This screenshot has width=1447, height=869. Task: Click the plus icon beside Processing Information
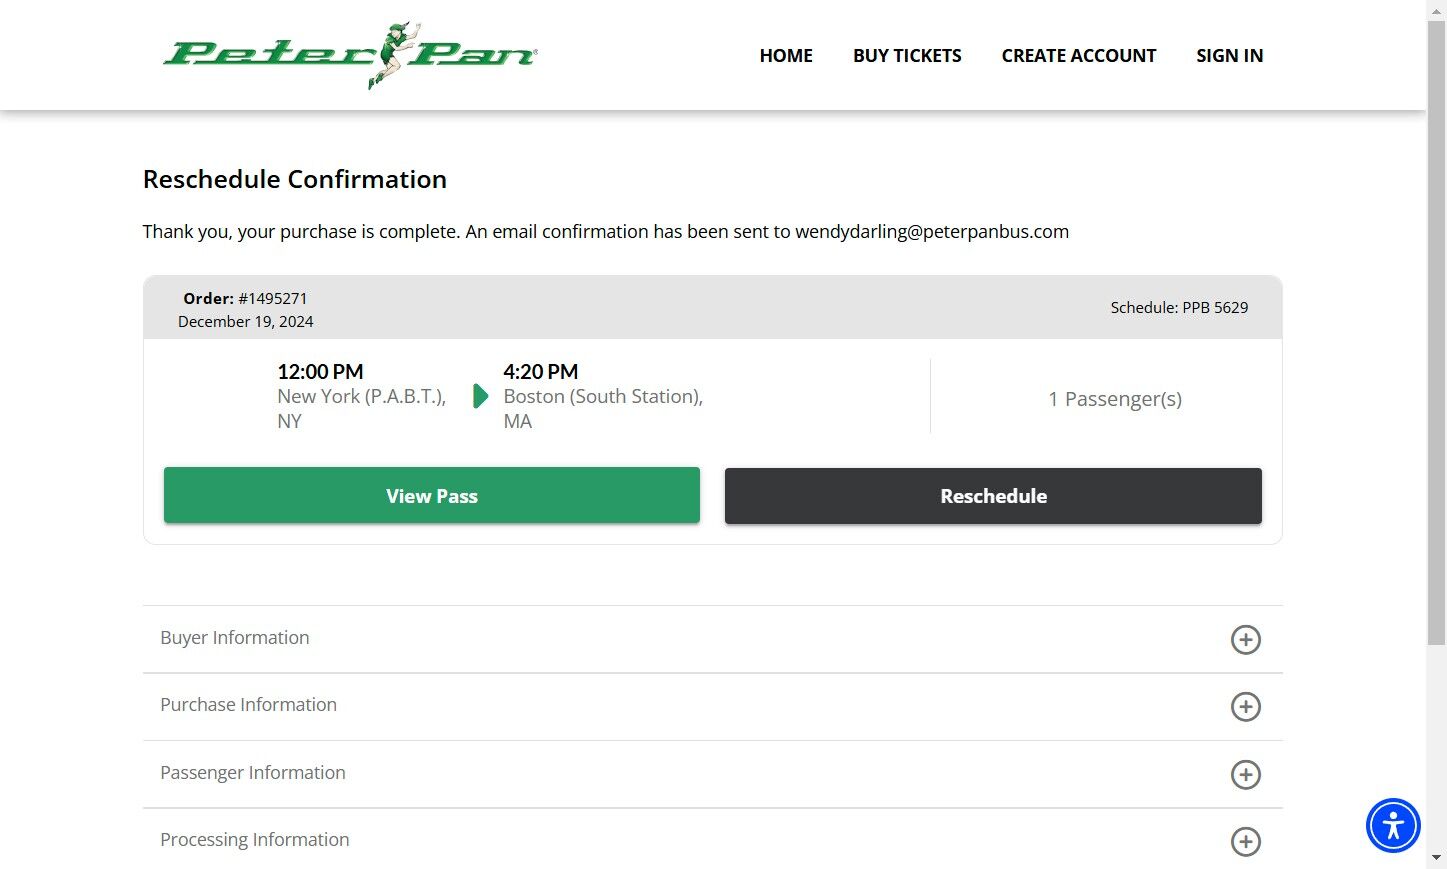click(1245, 842)
